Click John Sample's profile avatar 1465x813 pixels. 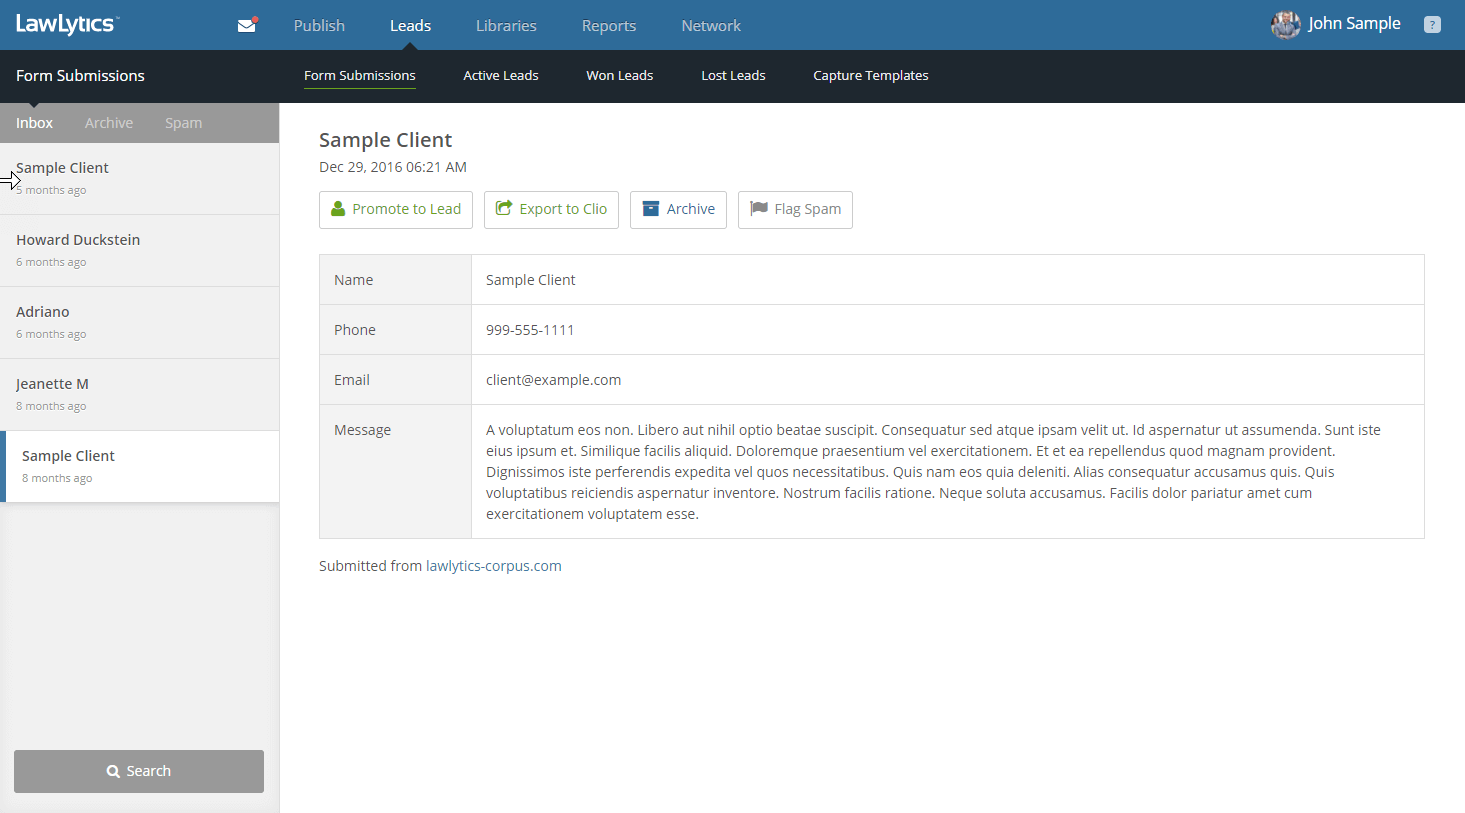(x=1285, y=25)
